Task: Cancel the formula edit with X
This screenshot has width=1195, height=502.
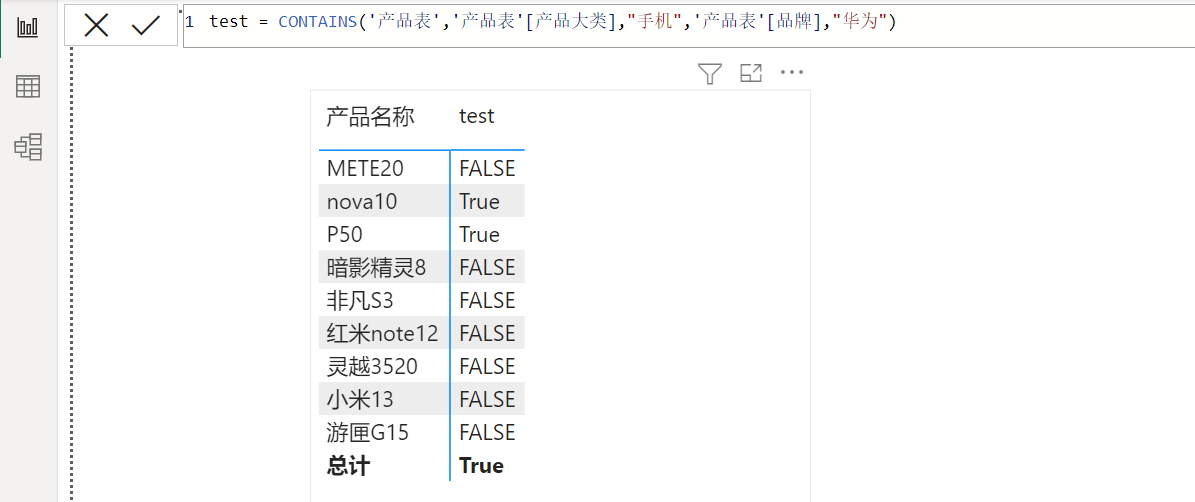Action: click(x=96, y=27)
